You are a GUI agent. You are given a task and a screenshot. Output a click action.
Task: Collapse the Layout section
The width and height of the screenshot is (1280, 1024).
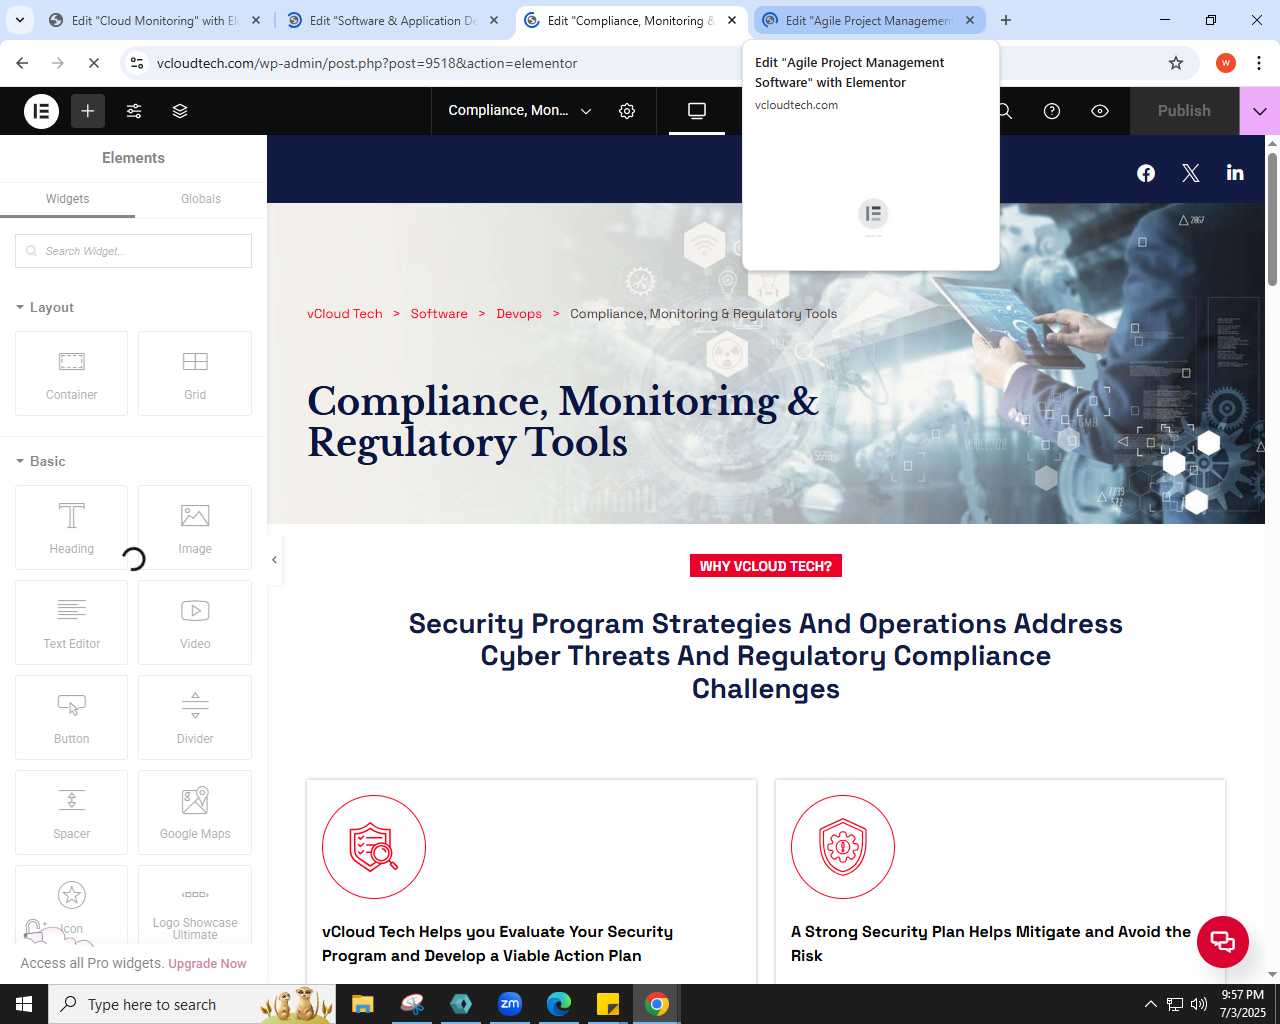pos(45,307)
